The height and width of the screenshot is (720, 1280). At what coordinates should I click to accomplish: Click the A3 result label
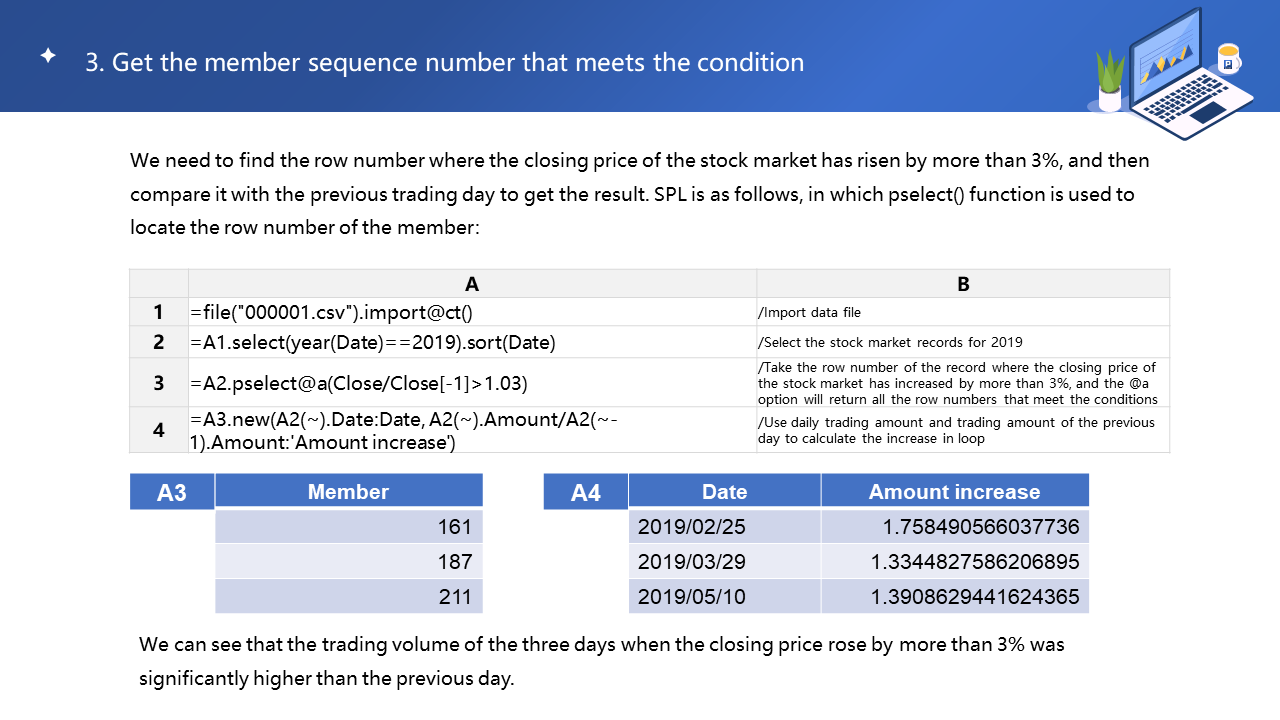point(172,492)
